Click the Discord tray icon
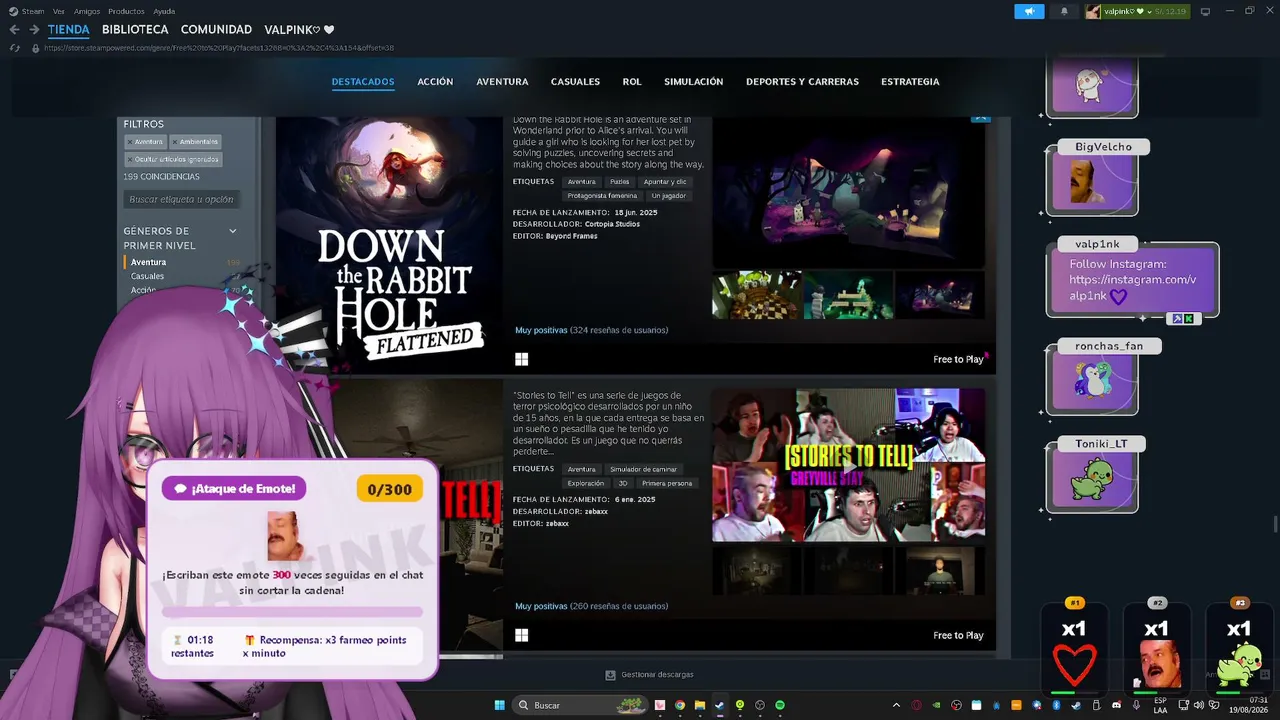 coord(1116,705)
